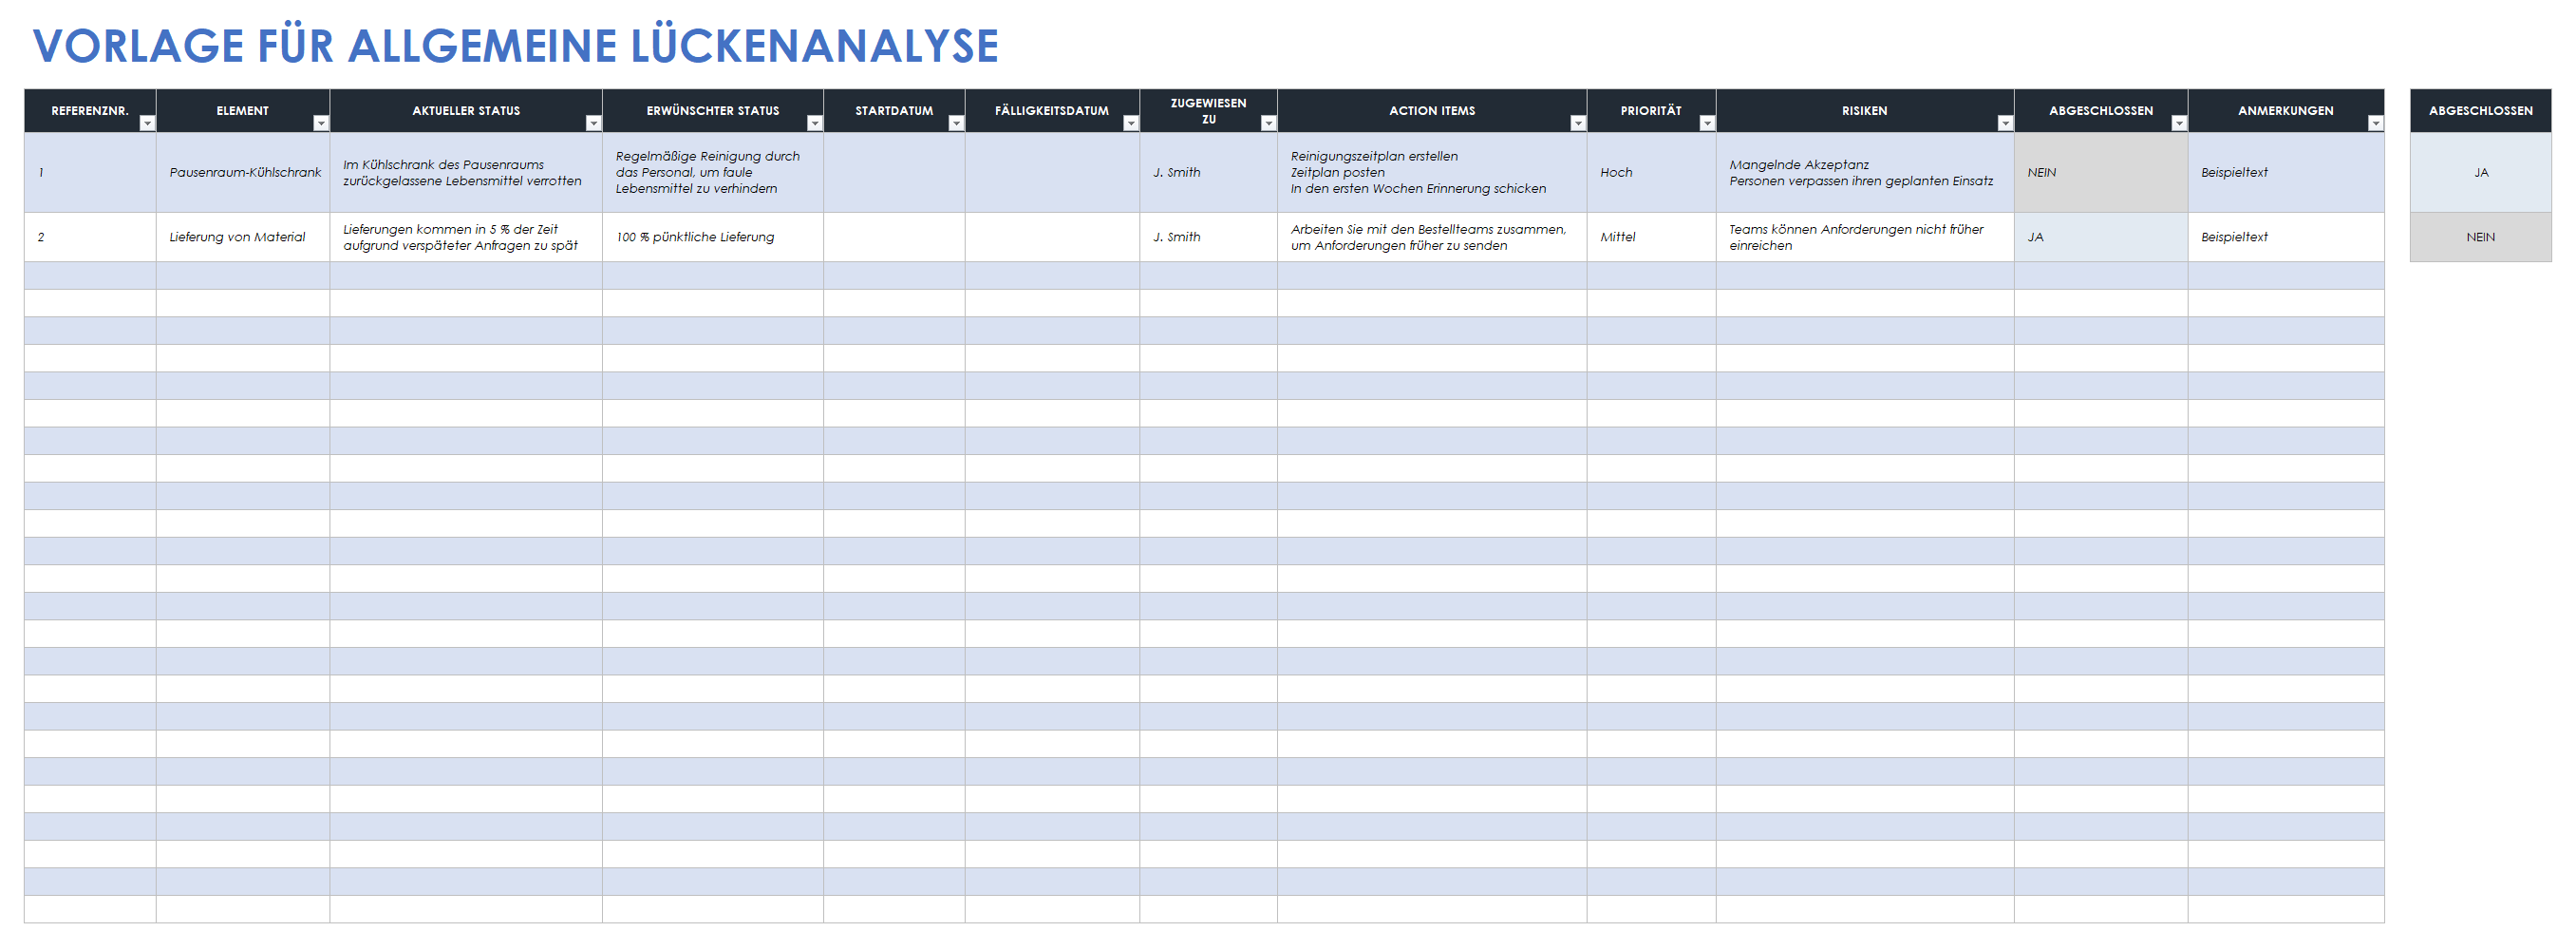Select NEIN status in the Pausenraum row
The image size is (2576, 950).
coord(2101,172)
